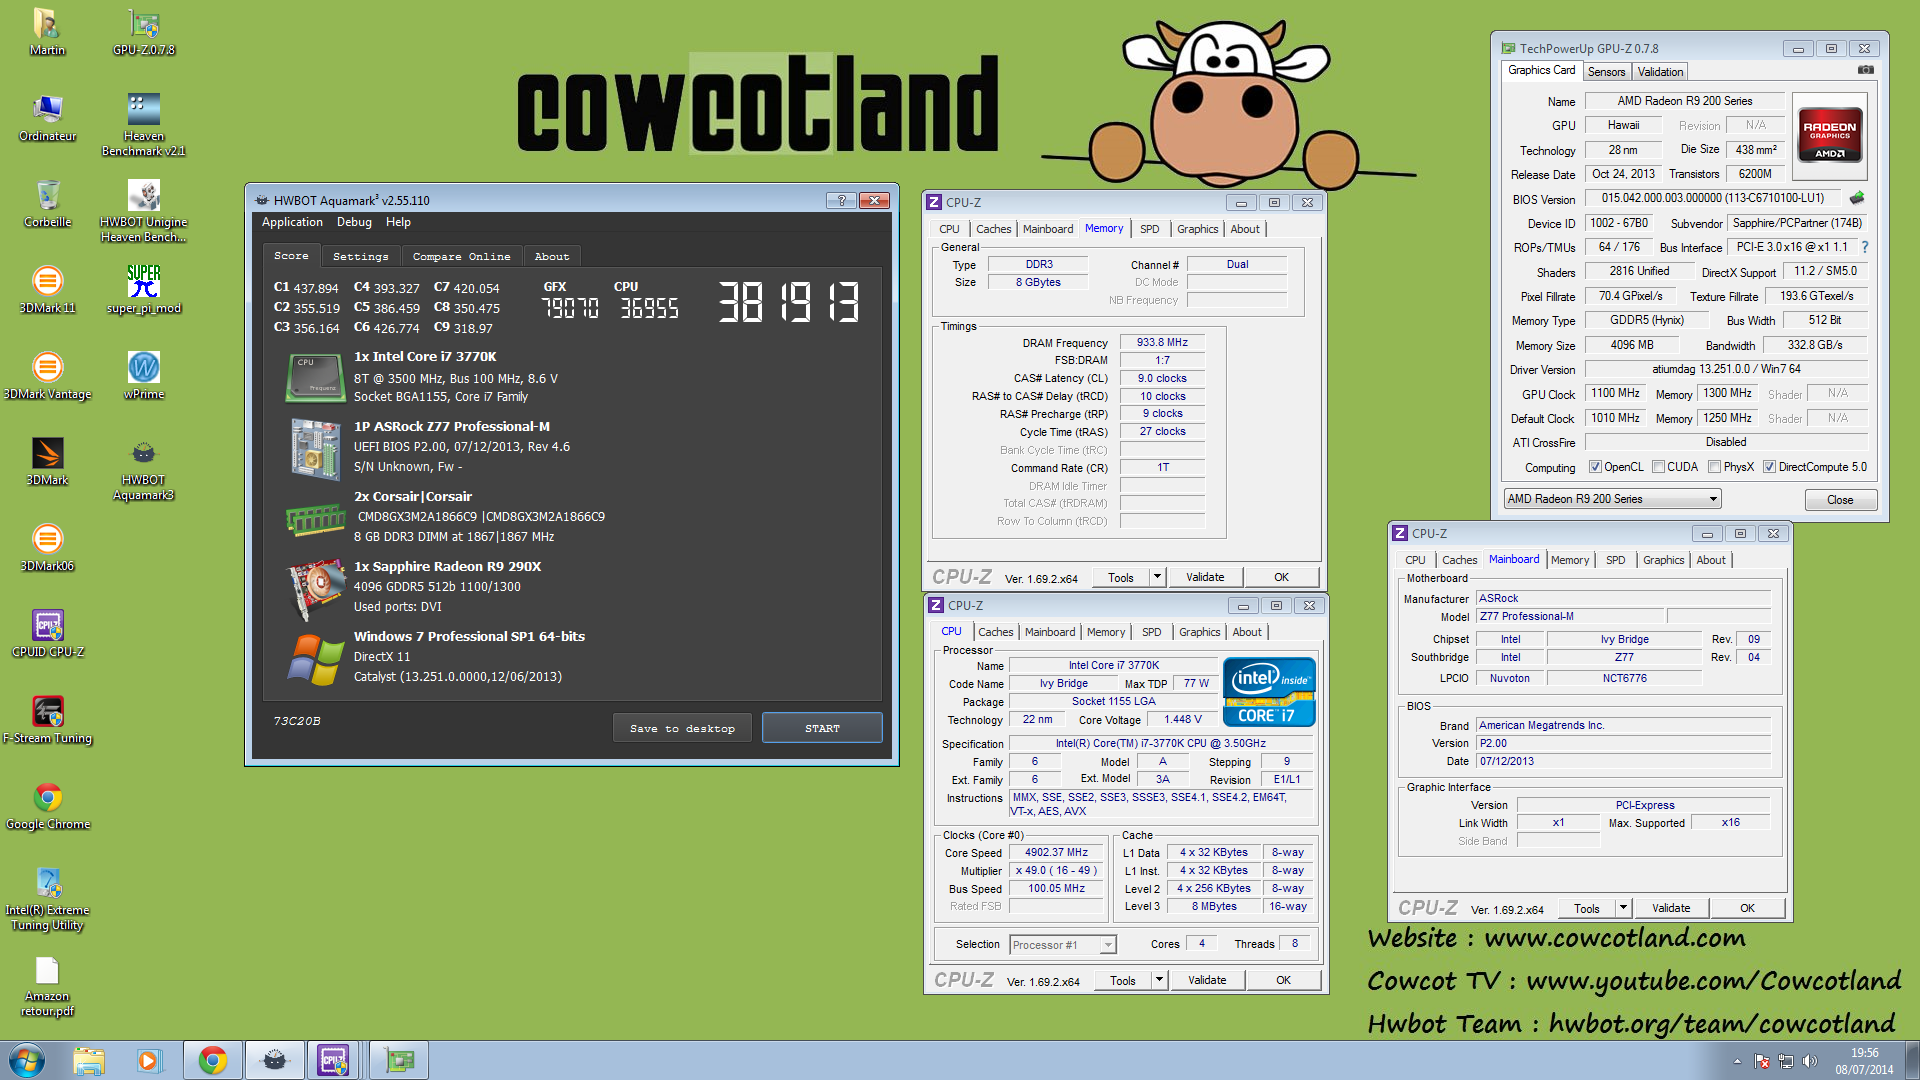The height and width of the screenshot is (1080, 1920).
Task: Launch the super_pi_mod shortcut
Action: 144,290
